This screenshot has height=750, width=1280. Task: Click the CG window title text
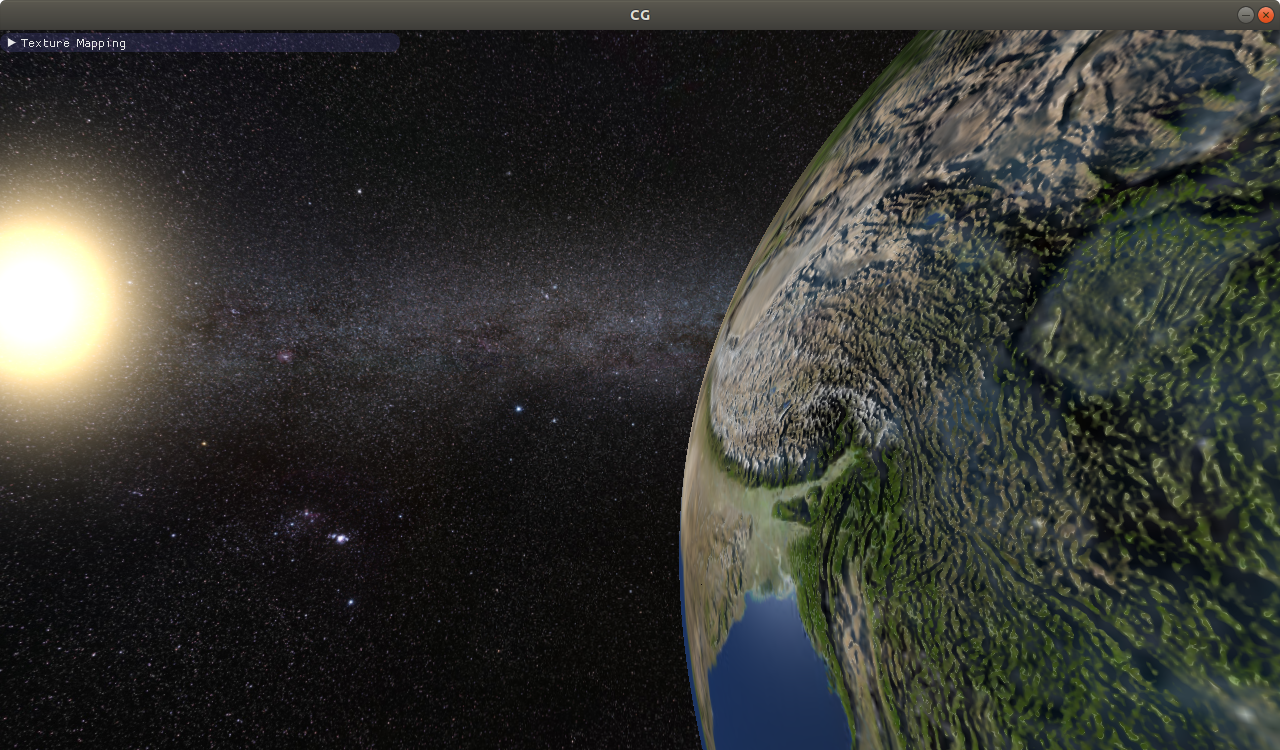click(640, 14)
